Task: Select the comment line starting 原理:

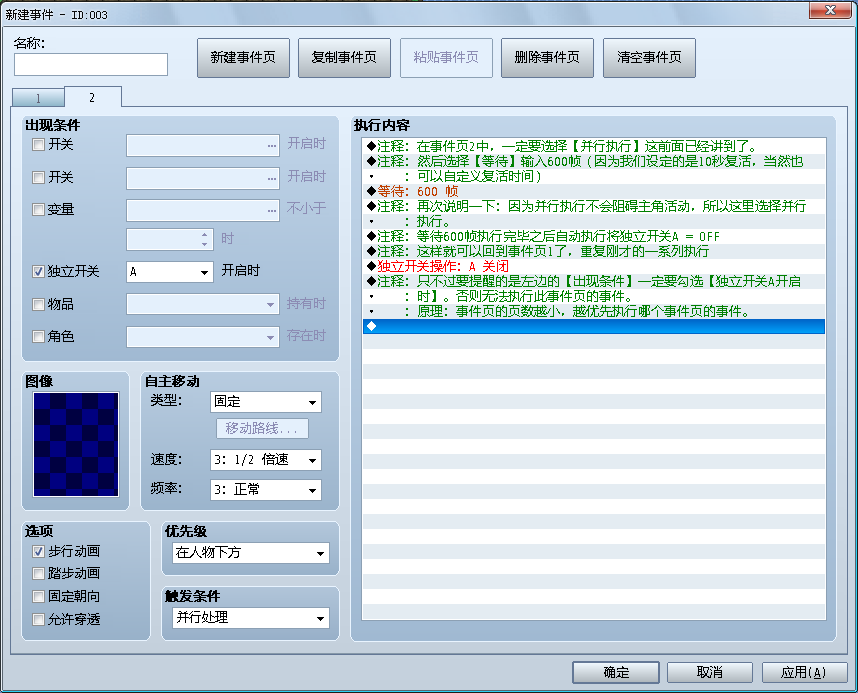Action: point(594,311)
